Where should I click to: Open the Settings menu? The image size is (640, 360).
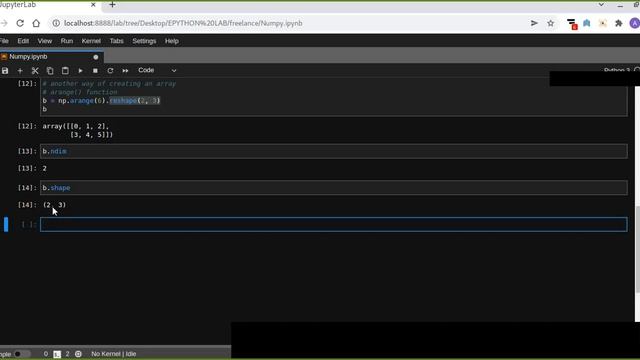(144, 41)
